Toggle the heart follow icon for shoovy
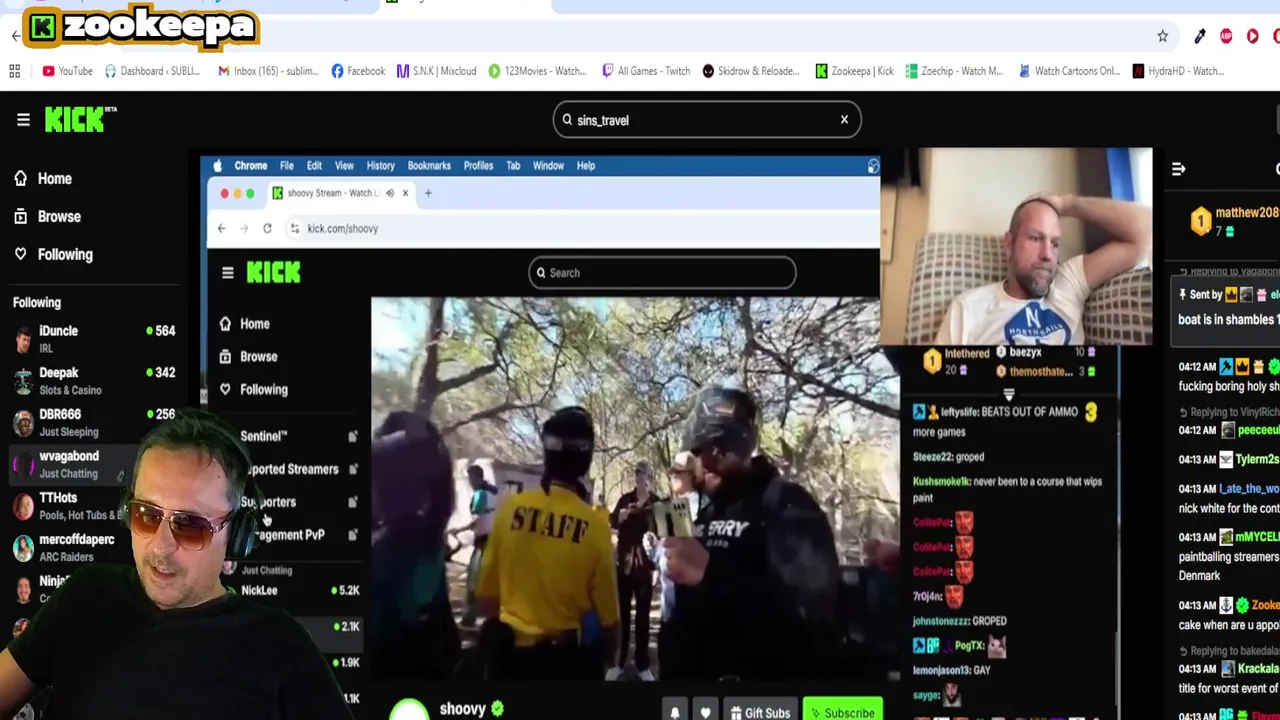The width and height of the screenshot is (1280, 720). coord(706,712)
